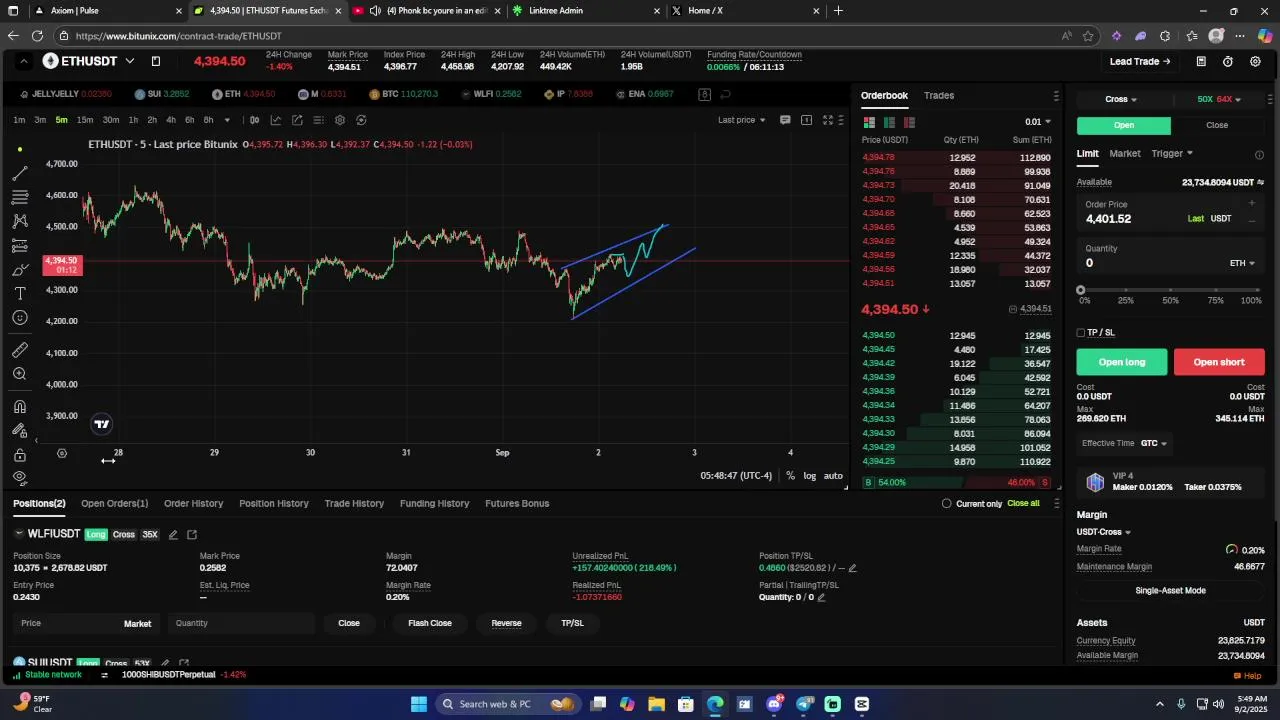Transfer funds next to Available balance
1280x720 pixels.
pos(1260,183)
